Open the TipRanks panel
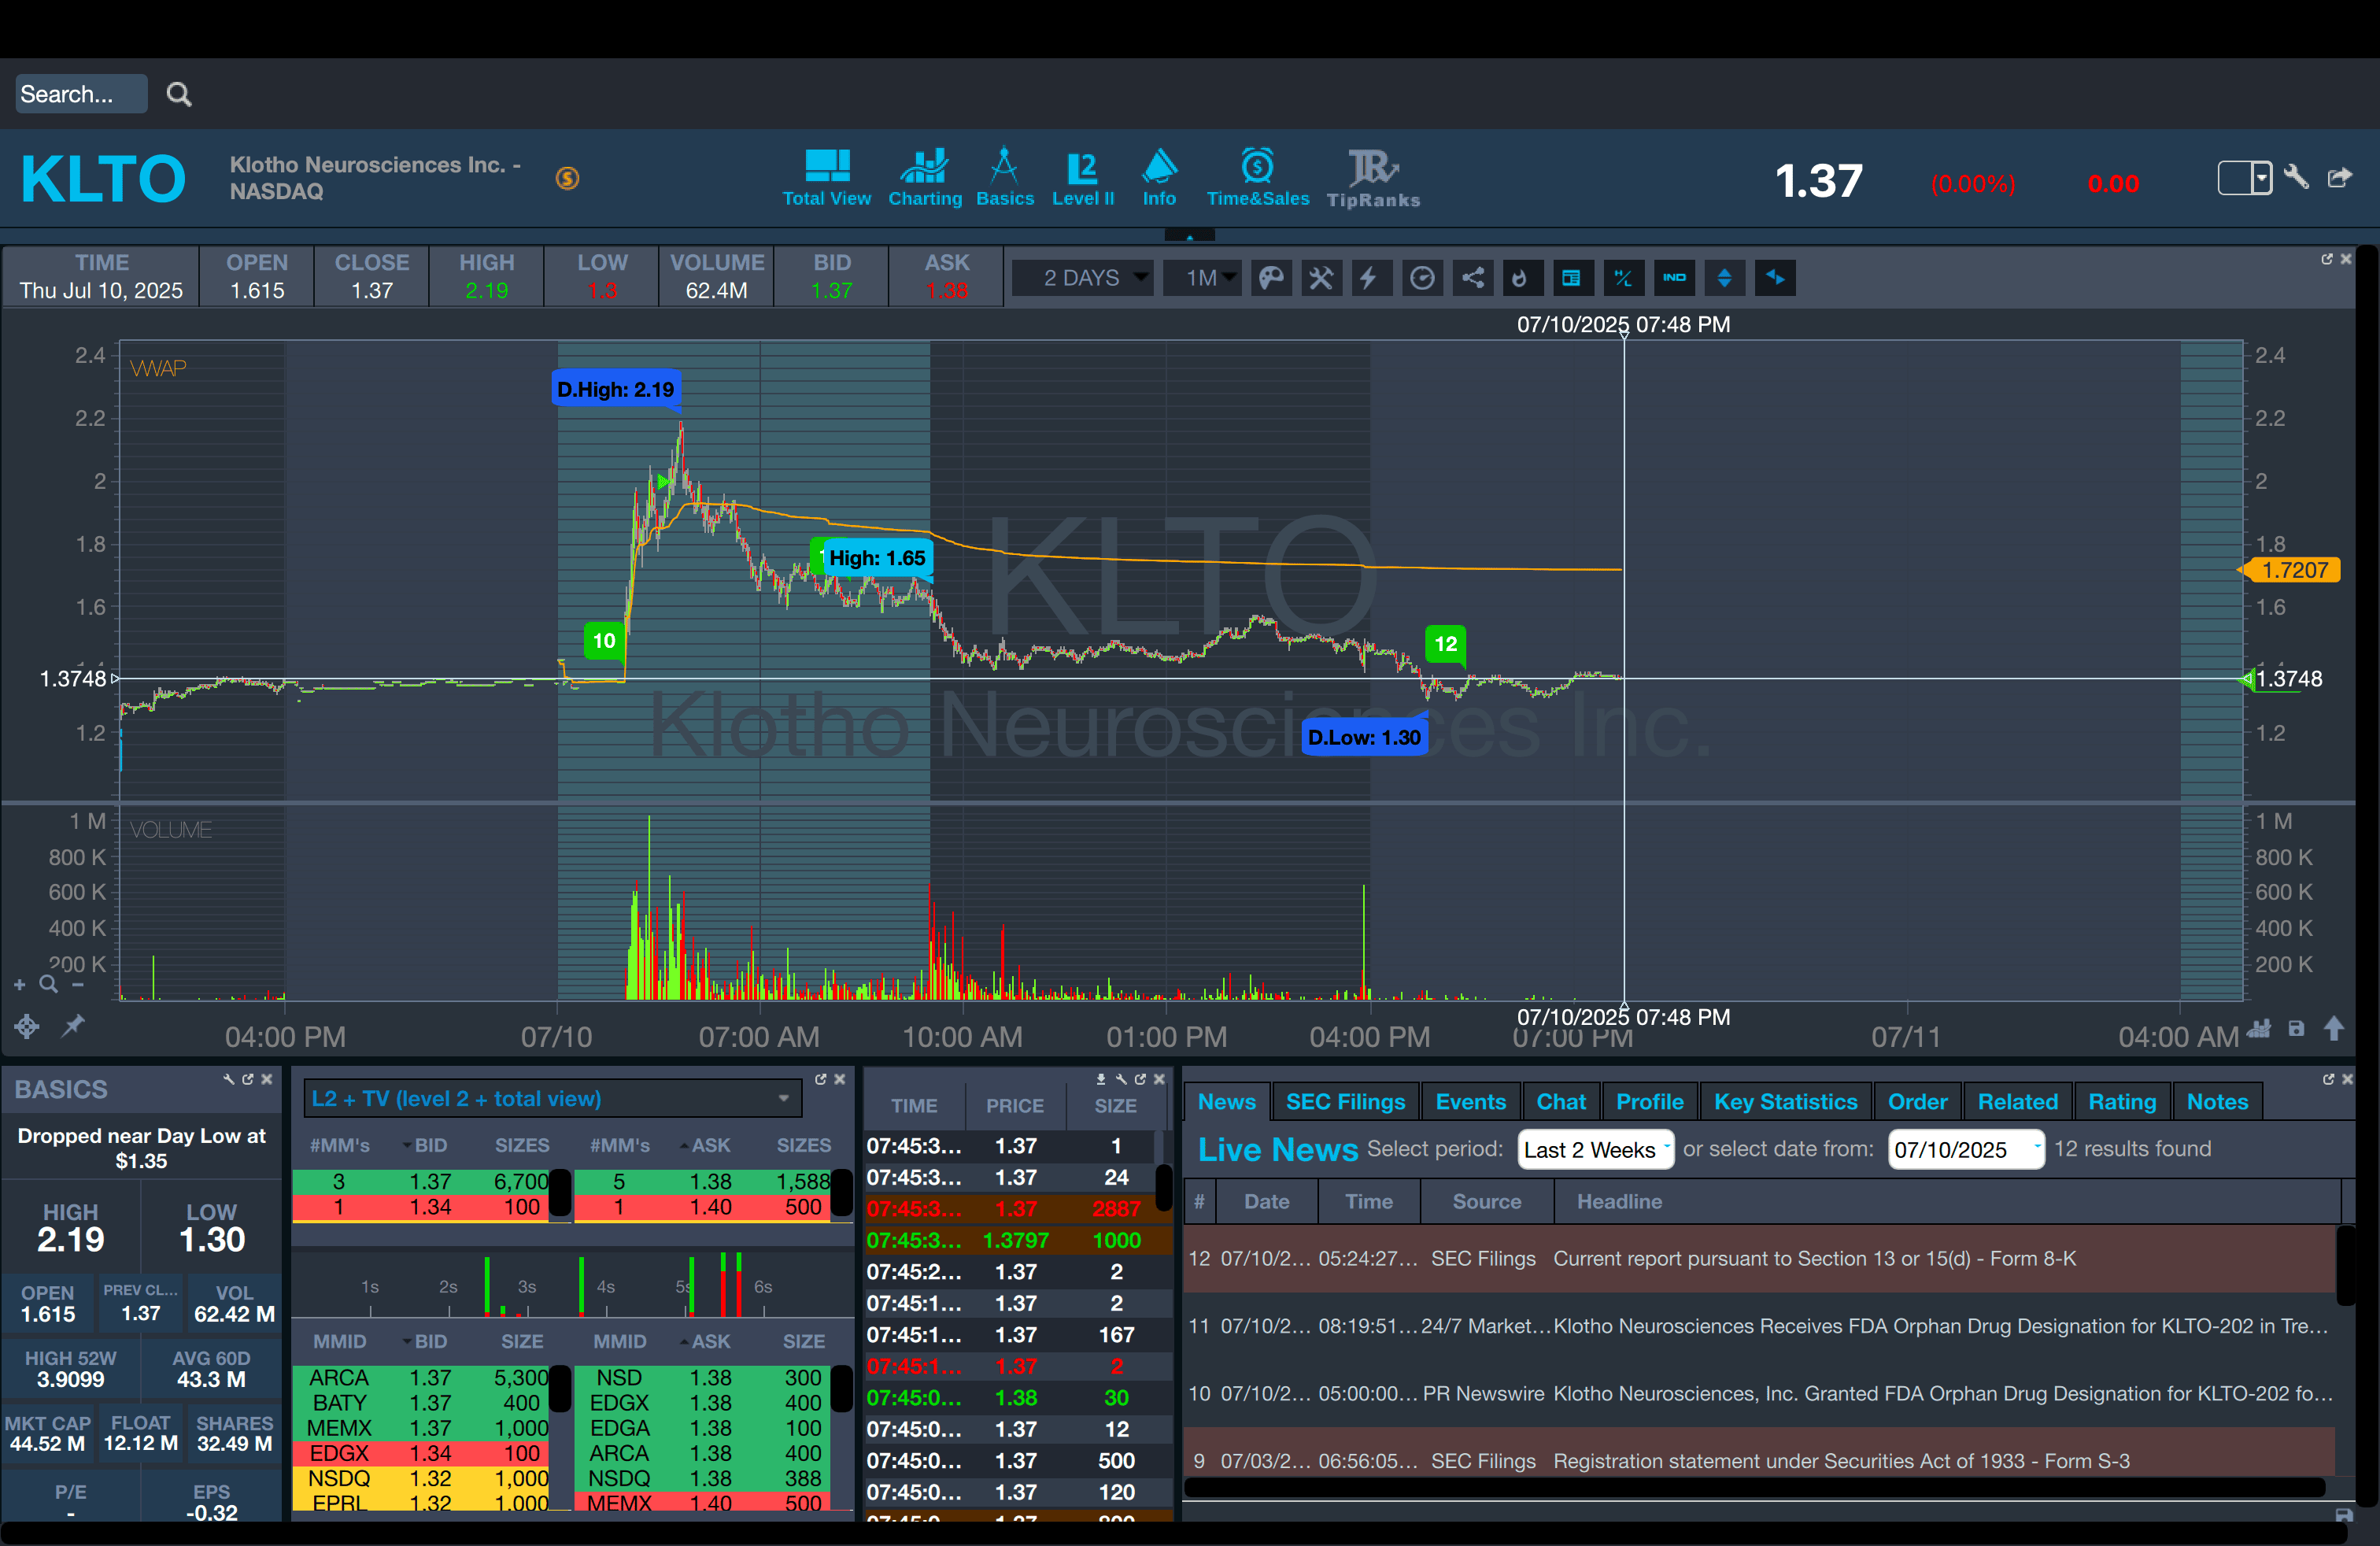This screenshot has height=1546, width=2380. [1372, 179]
